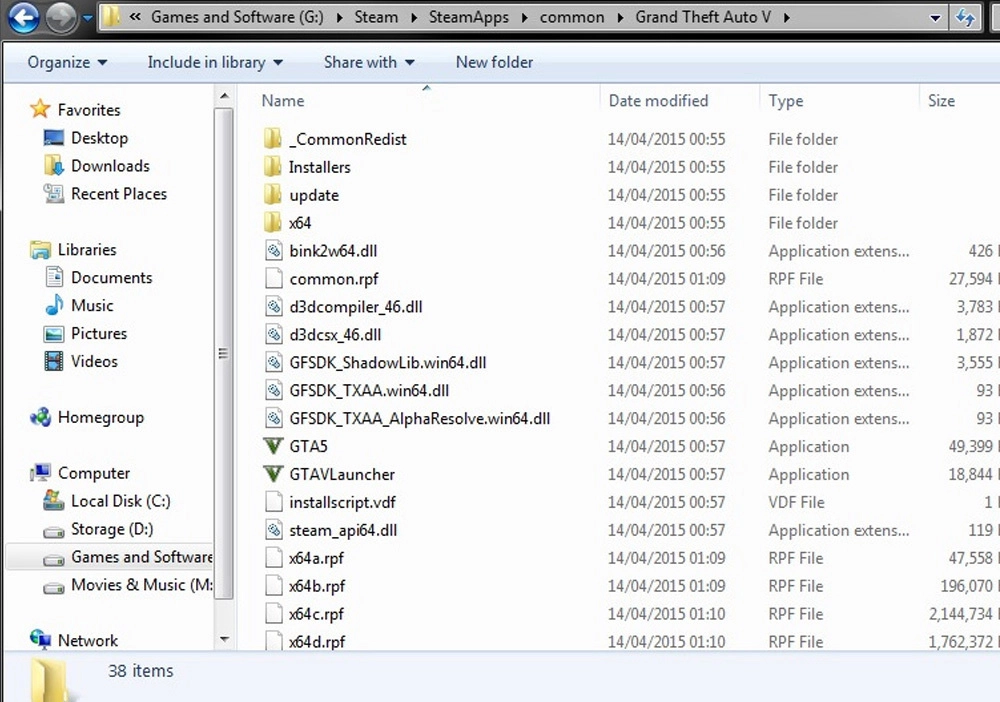This screenshot has height=702, width=1000.
Task: Click the grey Forward navigation arrow
Action: click(x=61, y=17)
